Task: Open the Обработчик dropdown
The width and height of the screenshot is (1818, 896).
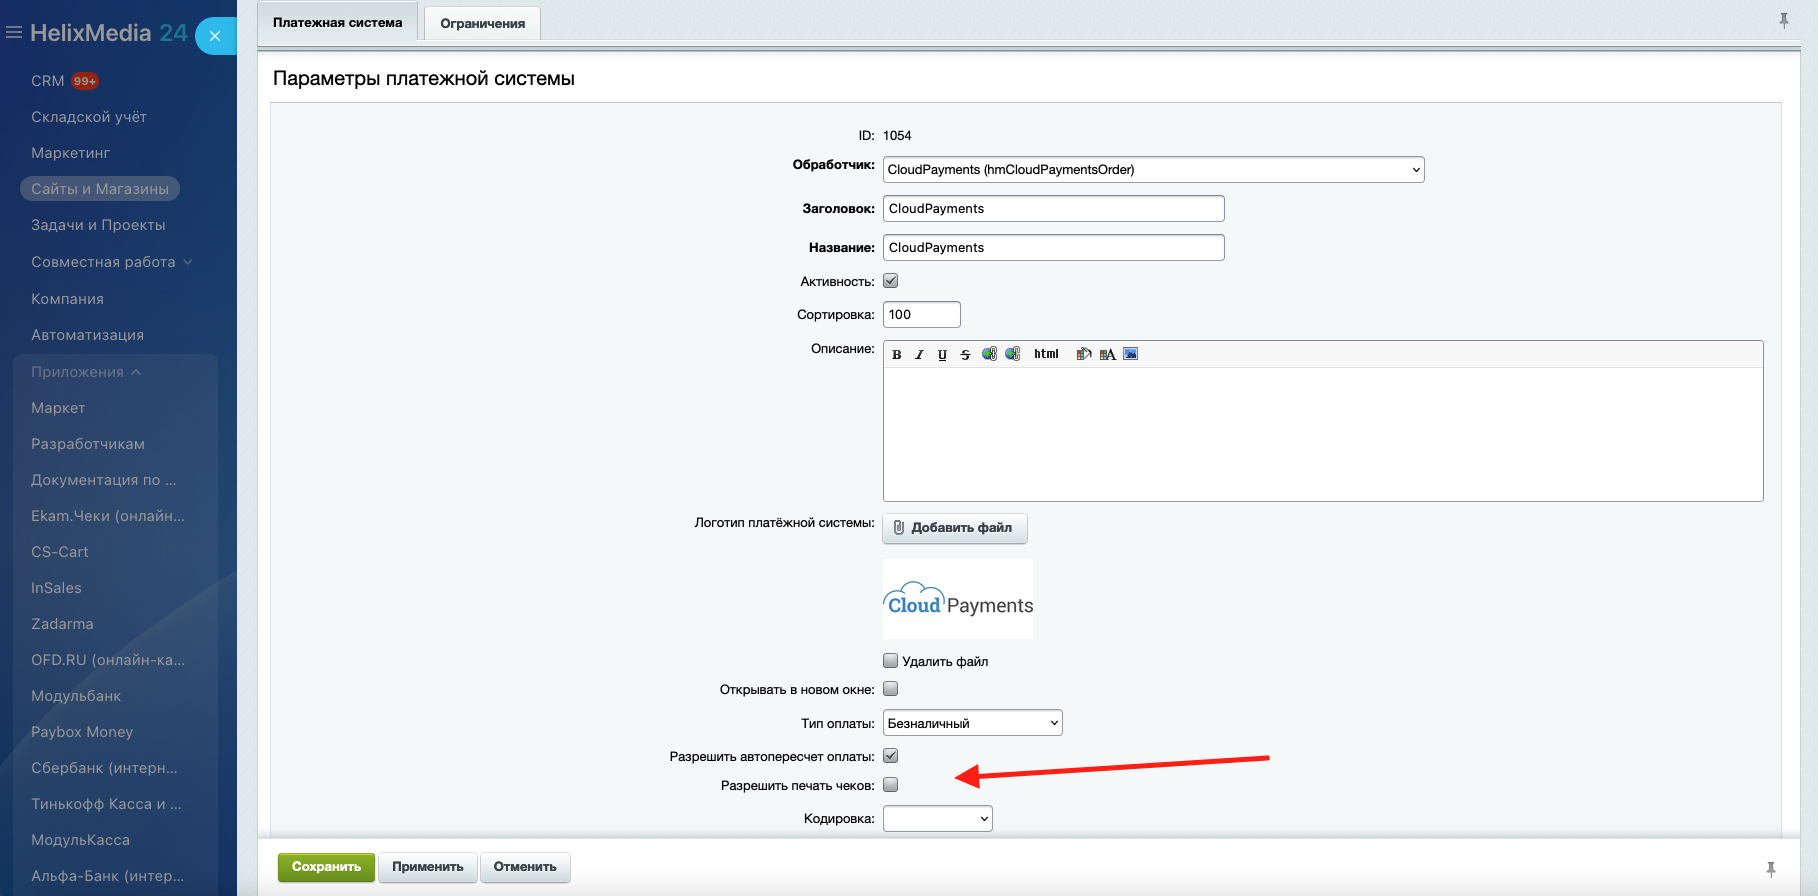Action: [1153, 170]
